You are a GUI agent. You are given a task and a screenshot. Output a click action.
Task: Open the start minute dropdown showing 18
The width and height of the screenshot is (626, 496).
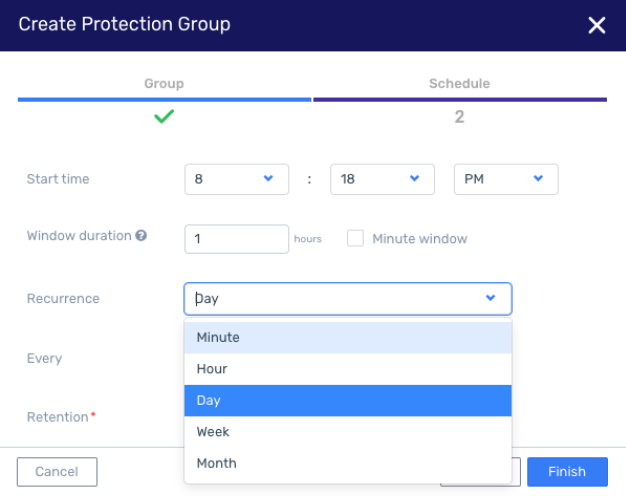382,179
